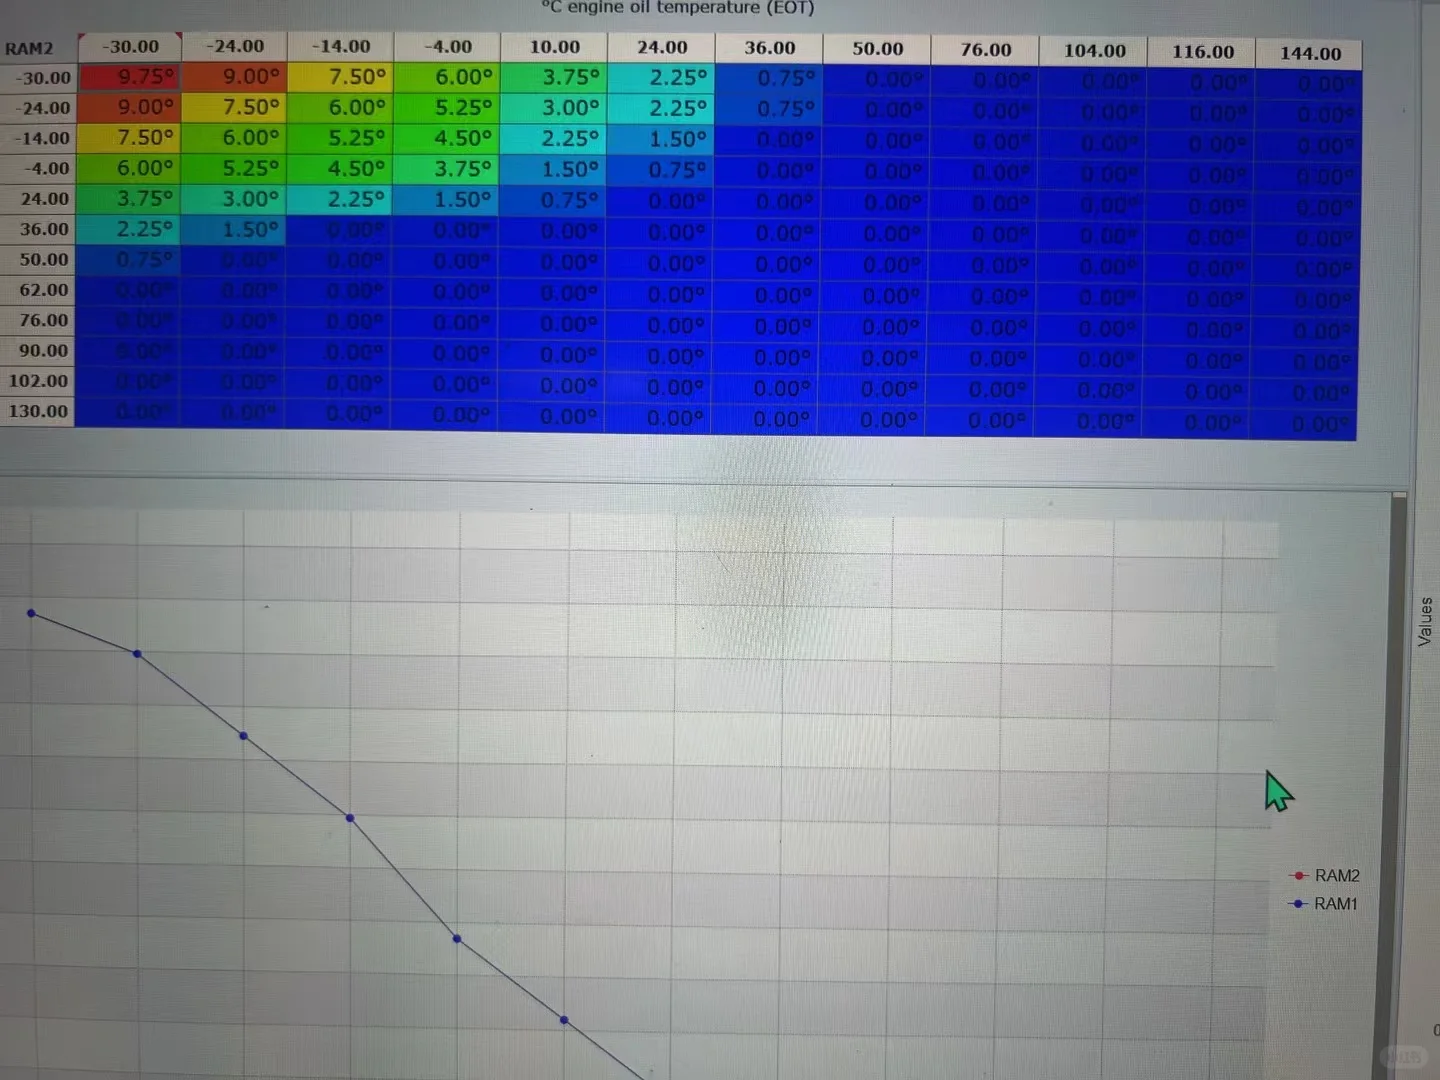Click the engine oil temperature (EOT) axis title
This screenshot has height=1080, width=1440.
[x=678, y=7]
